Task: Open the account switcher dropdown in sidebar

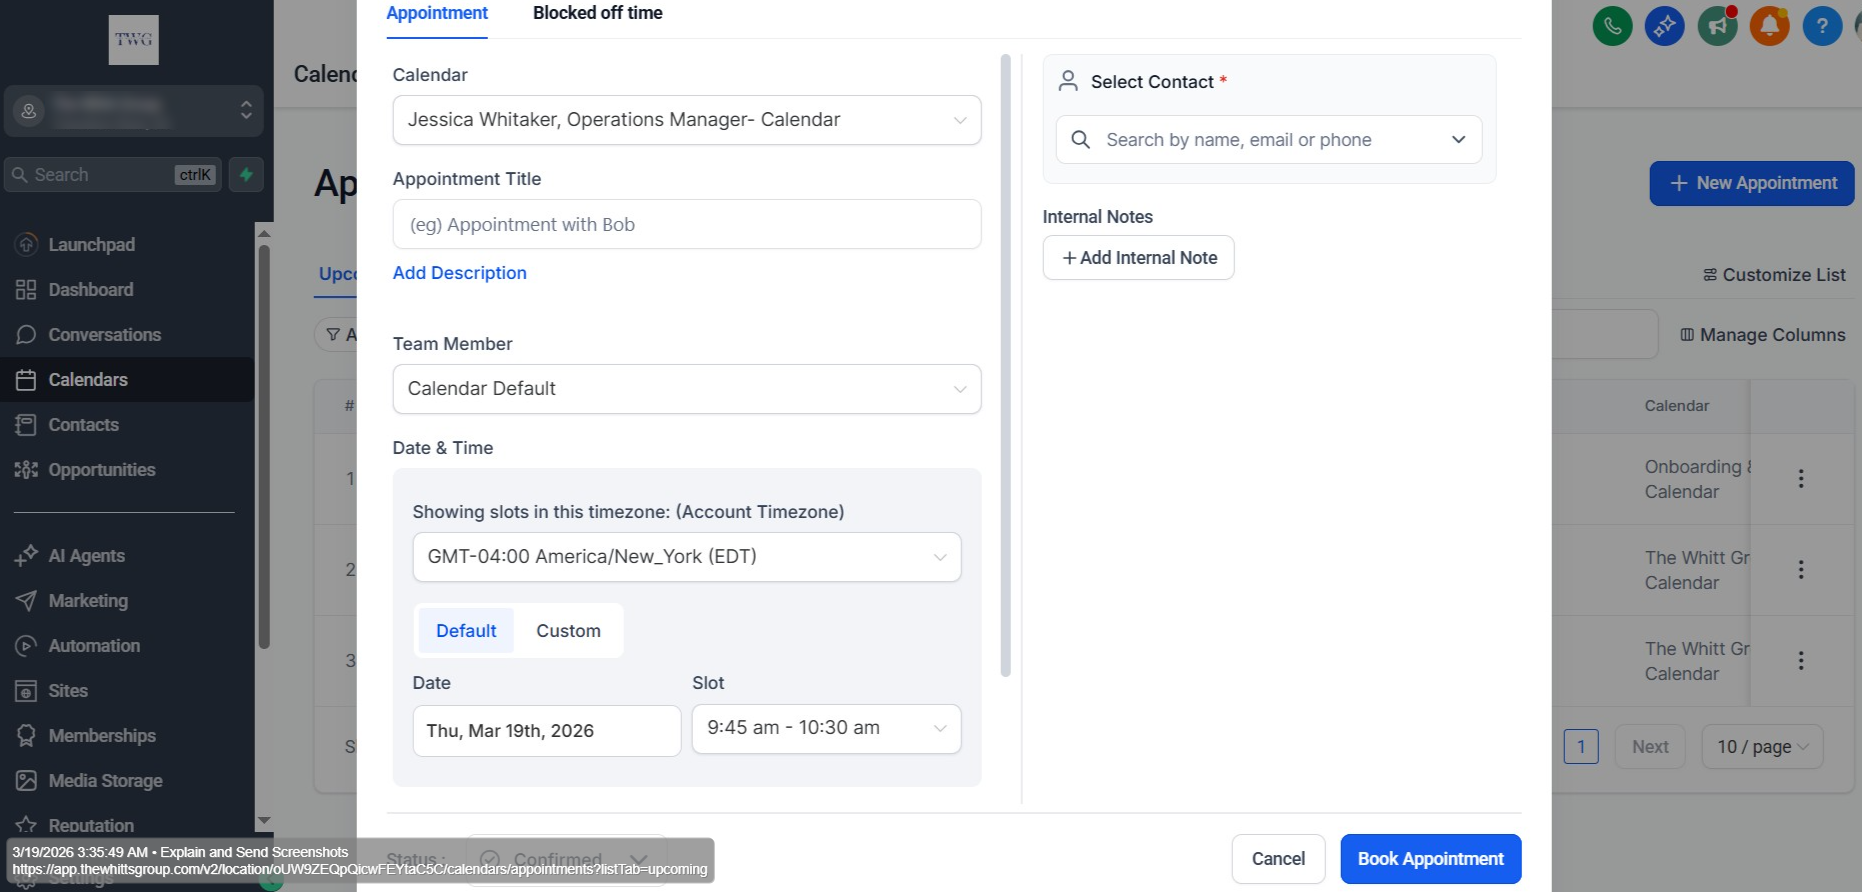Action: pos(134,110)
